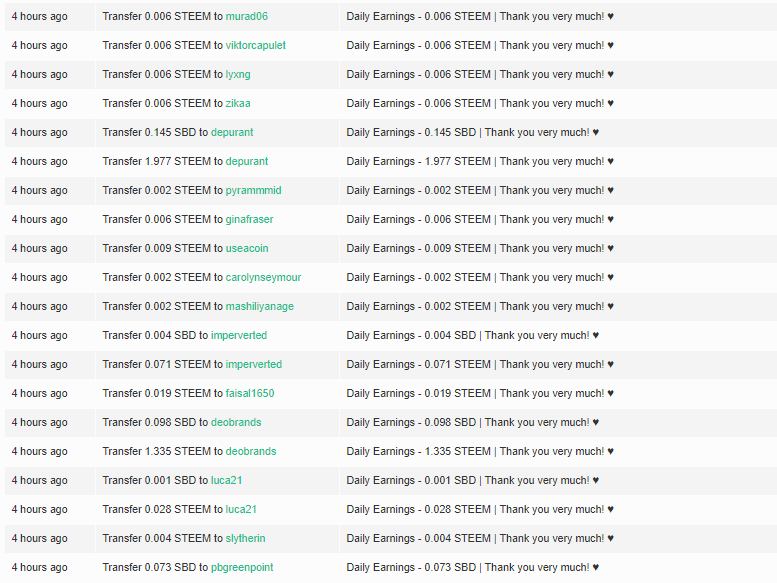Click 'Transfer 0.019 STEEM to' text in faisal1650 row

tap(163, 393)
